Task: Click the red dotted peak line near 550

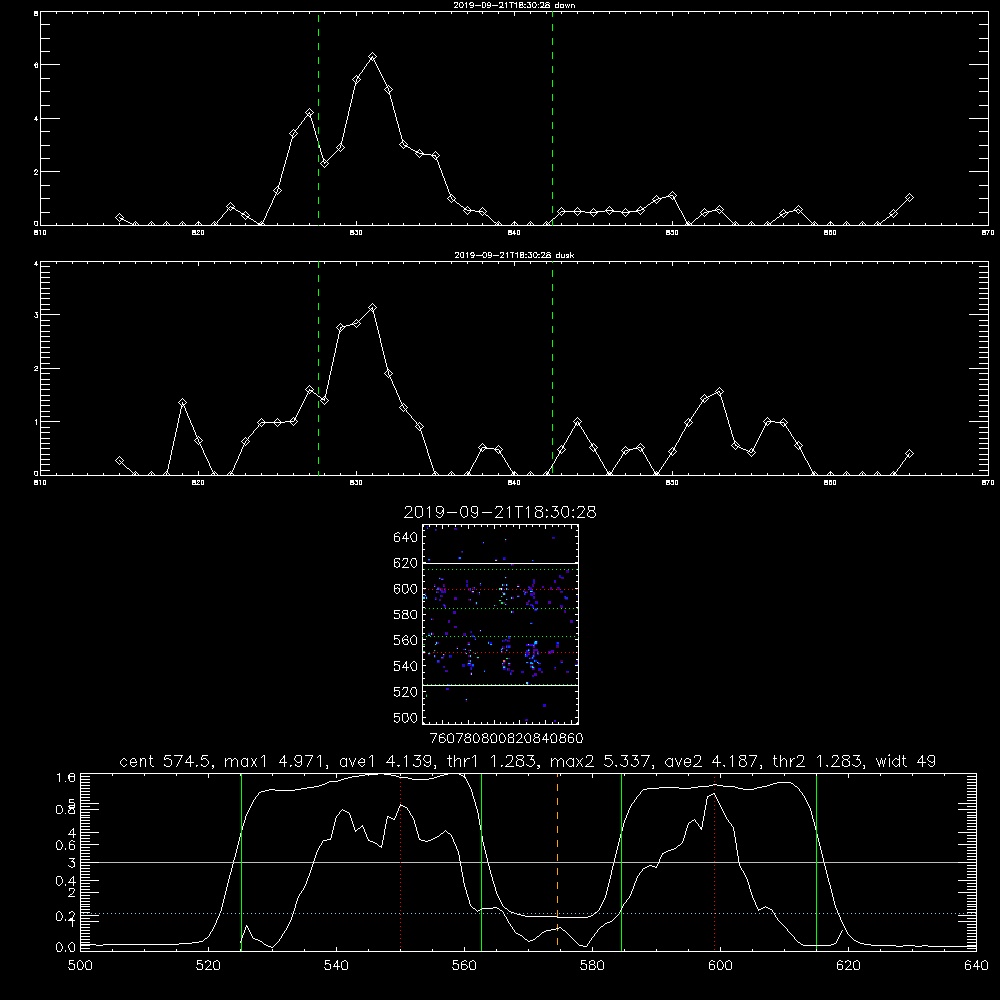Action: (401, 861)
